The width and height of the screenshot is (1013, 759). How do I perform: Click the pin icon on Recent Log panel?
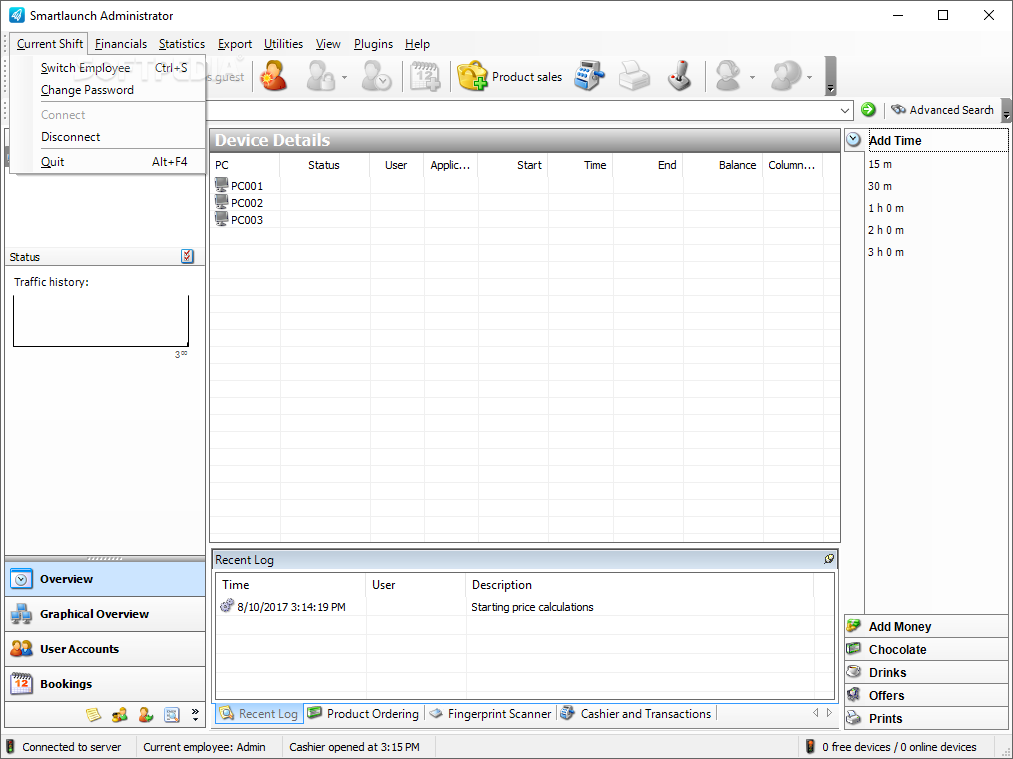click(829, 559)
